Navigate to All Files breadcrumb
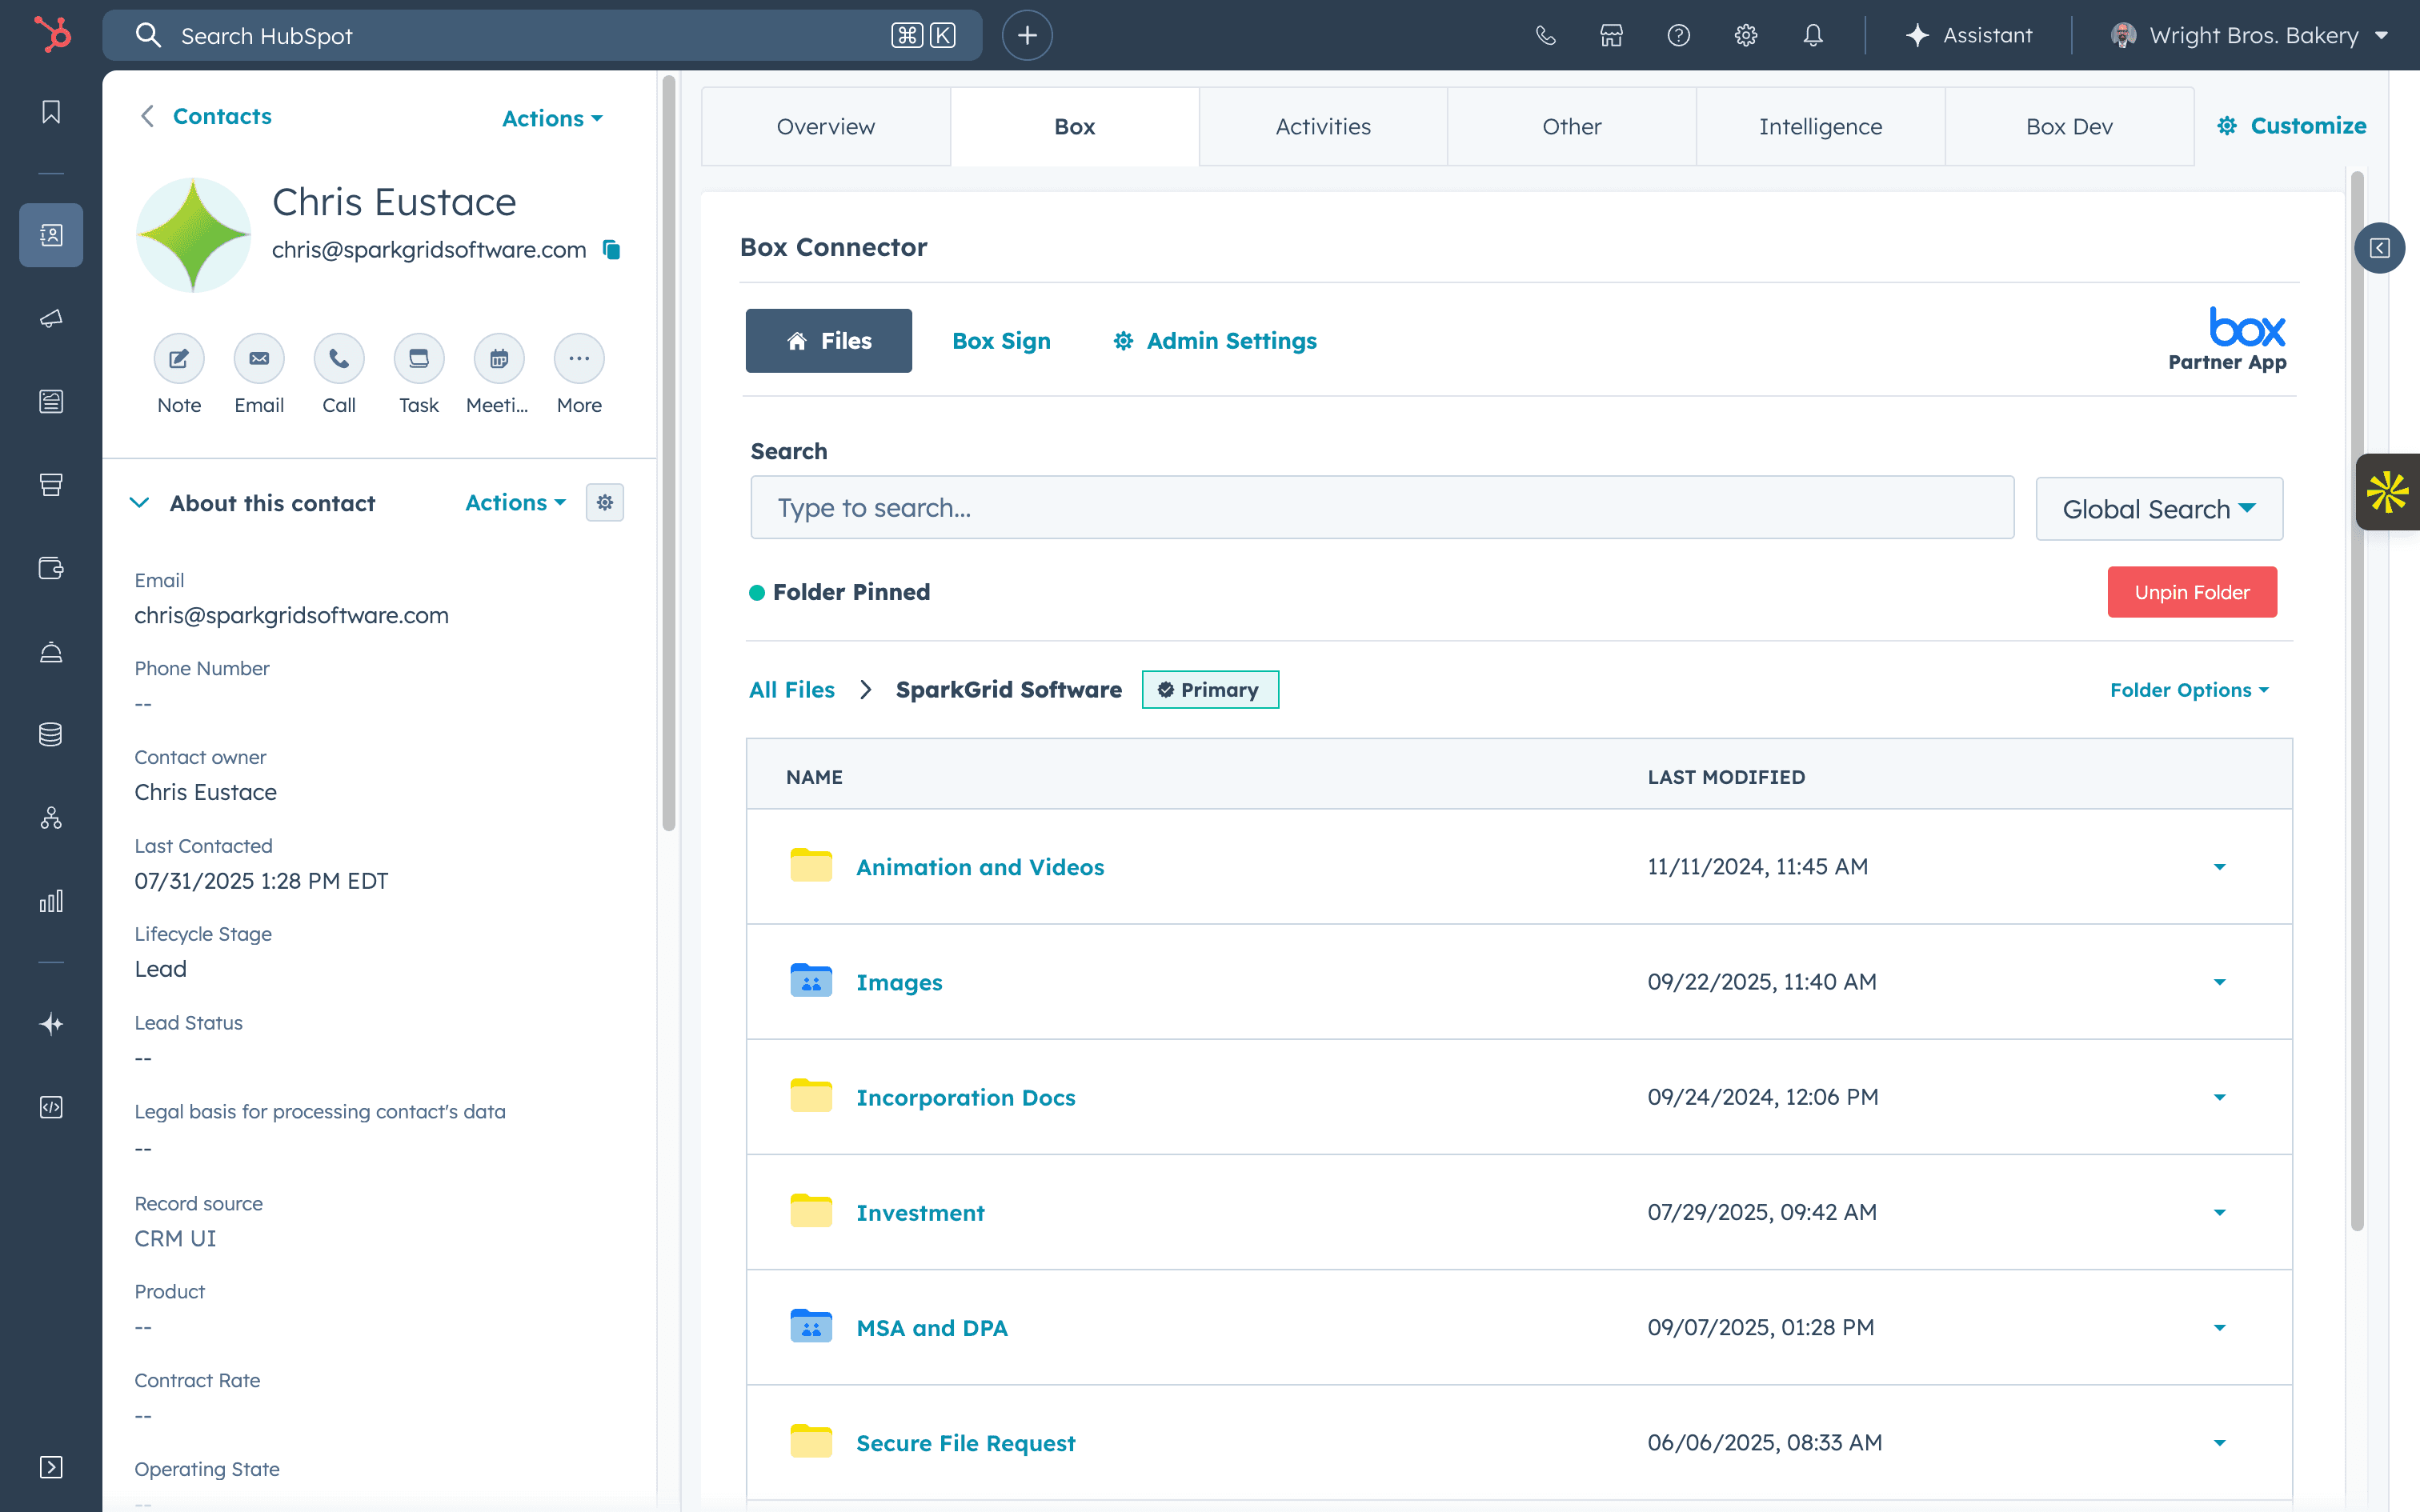 point(792,690)
